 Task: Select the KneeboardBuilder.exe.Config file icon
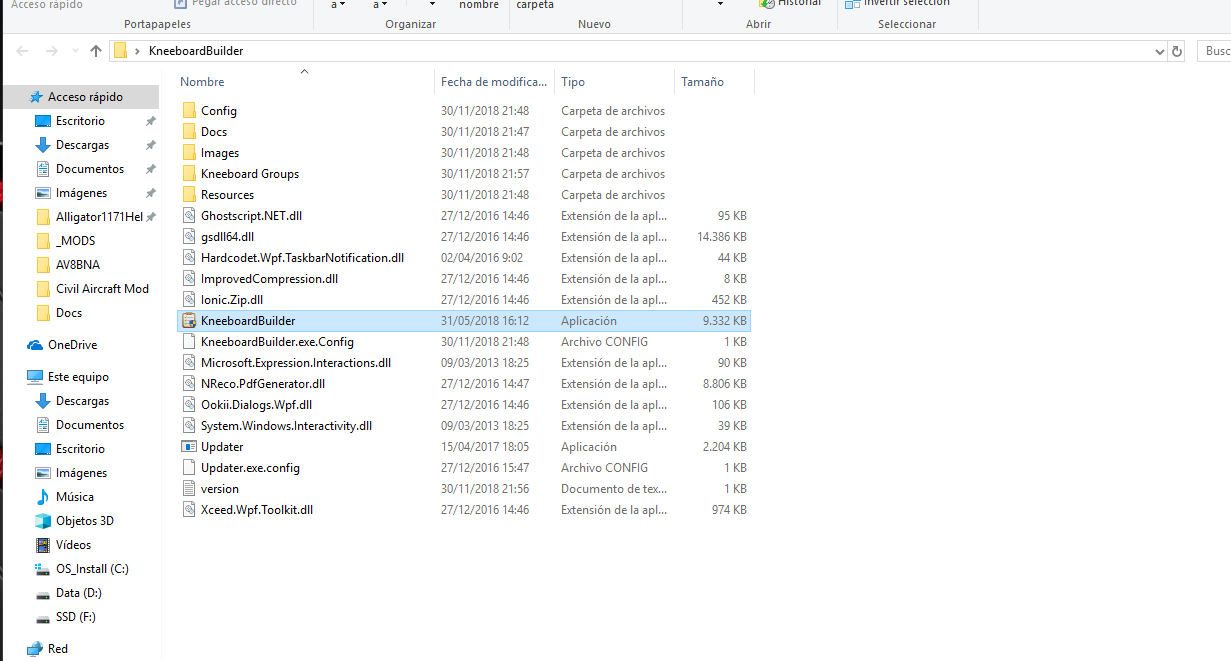(x=190, y=342)
